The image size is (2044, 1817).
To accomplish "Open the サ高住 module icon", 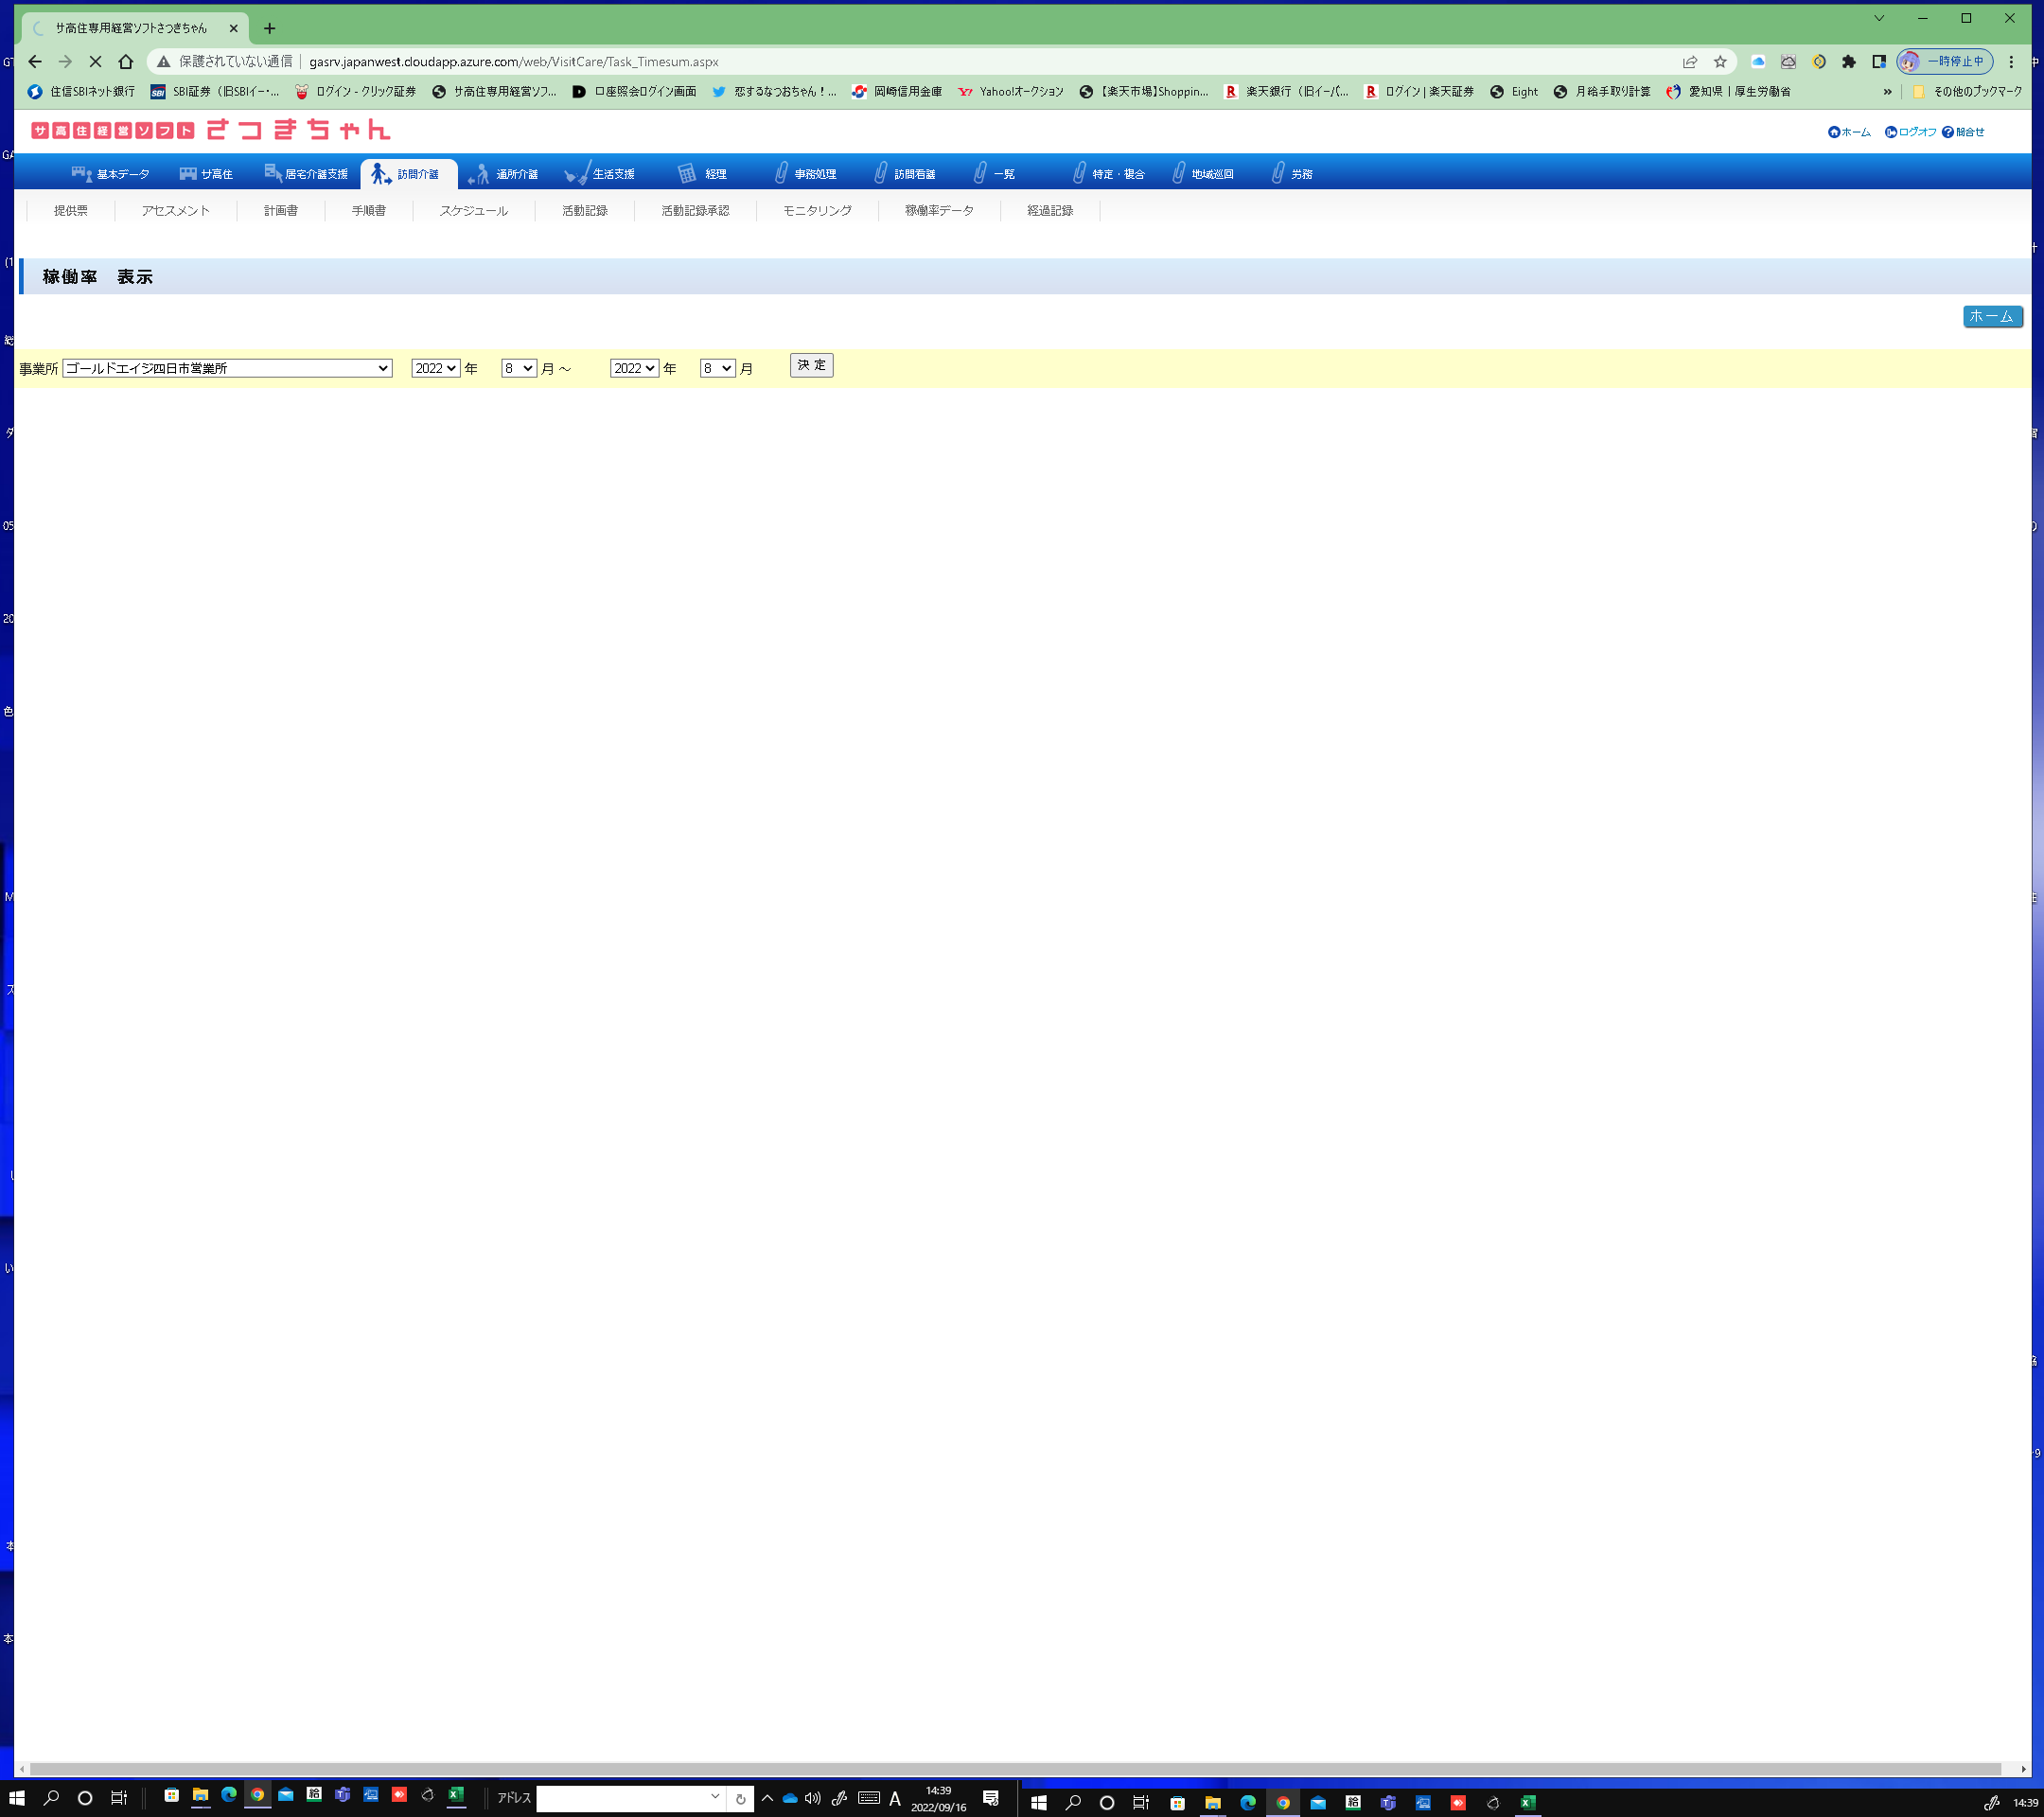I will (188, 174).
